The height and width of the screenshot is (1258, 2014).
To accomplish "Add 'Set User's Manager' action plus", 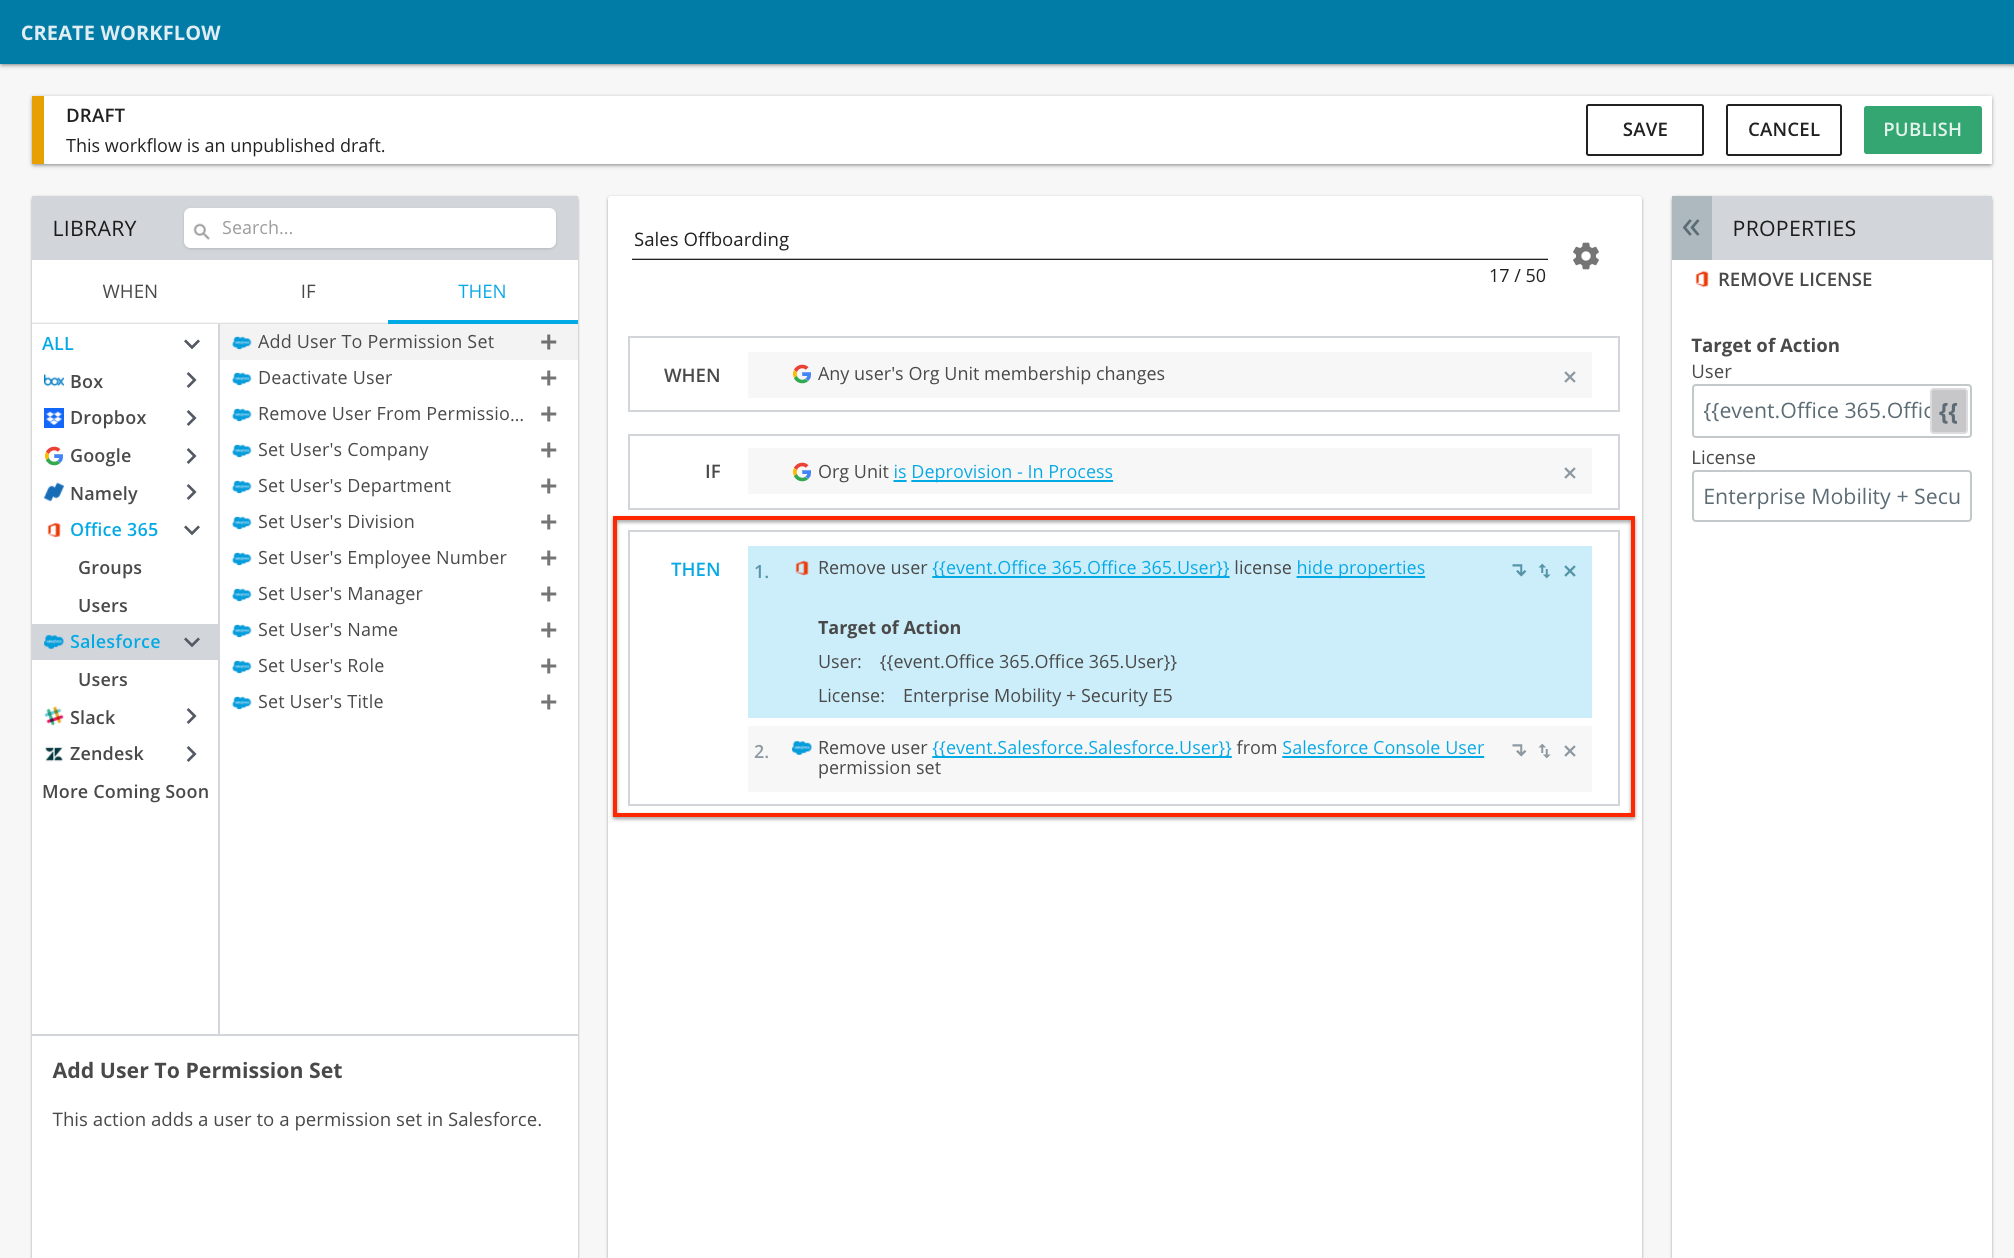I will coord(548,594).
